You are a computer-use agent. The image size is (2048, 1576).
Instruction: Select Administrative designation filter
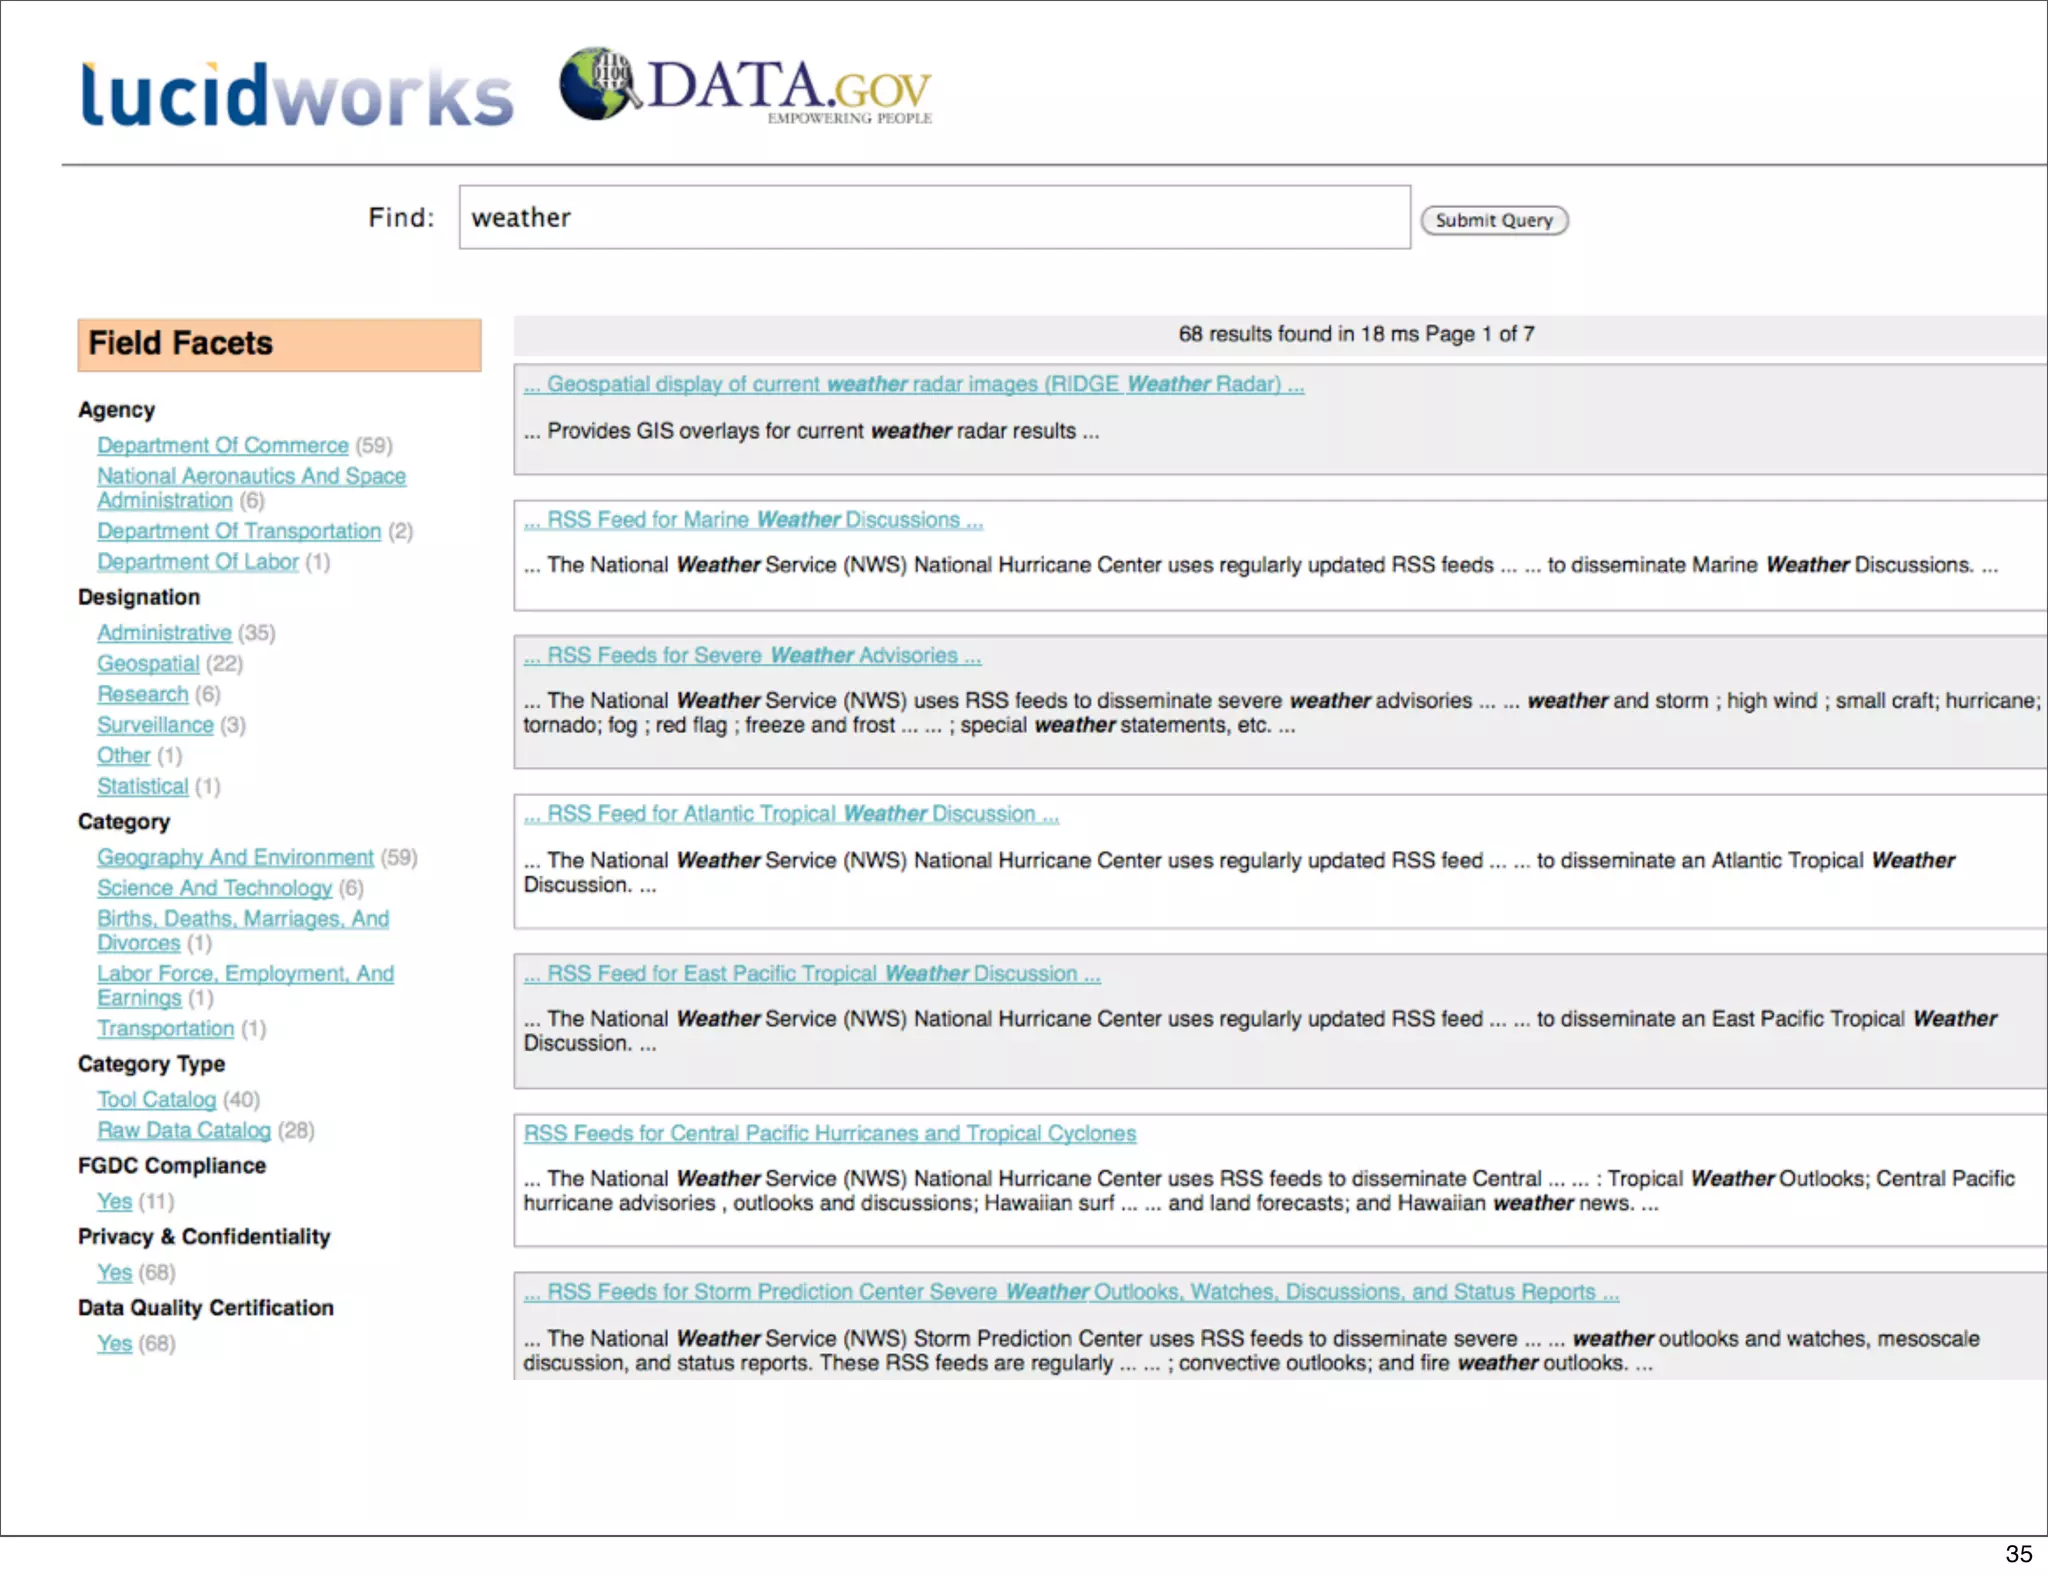(x=164, y=633)
